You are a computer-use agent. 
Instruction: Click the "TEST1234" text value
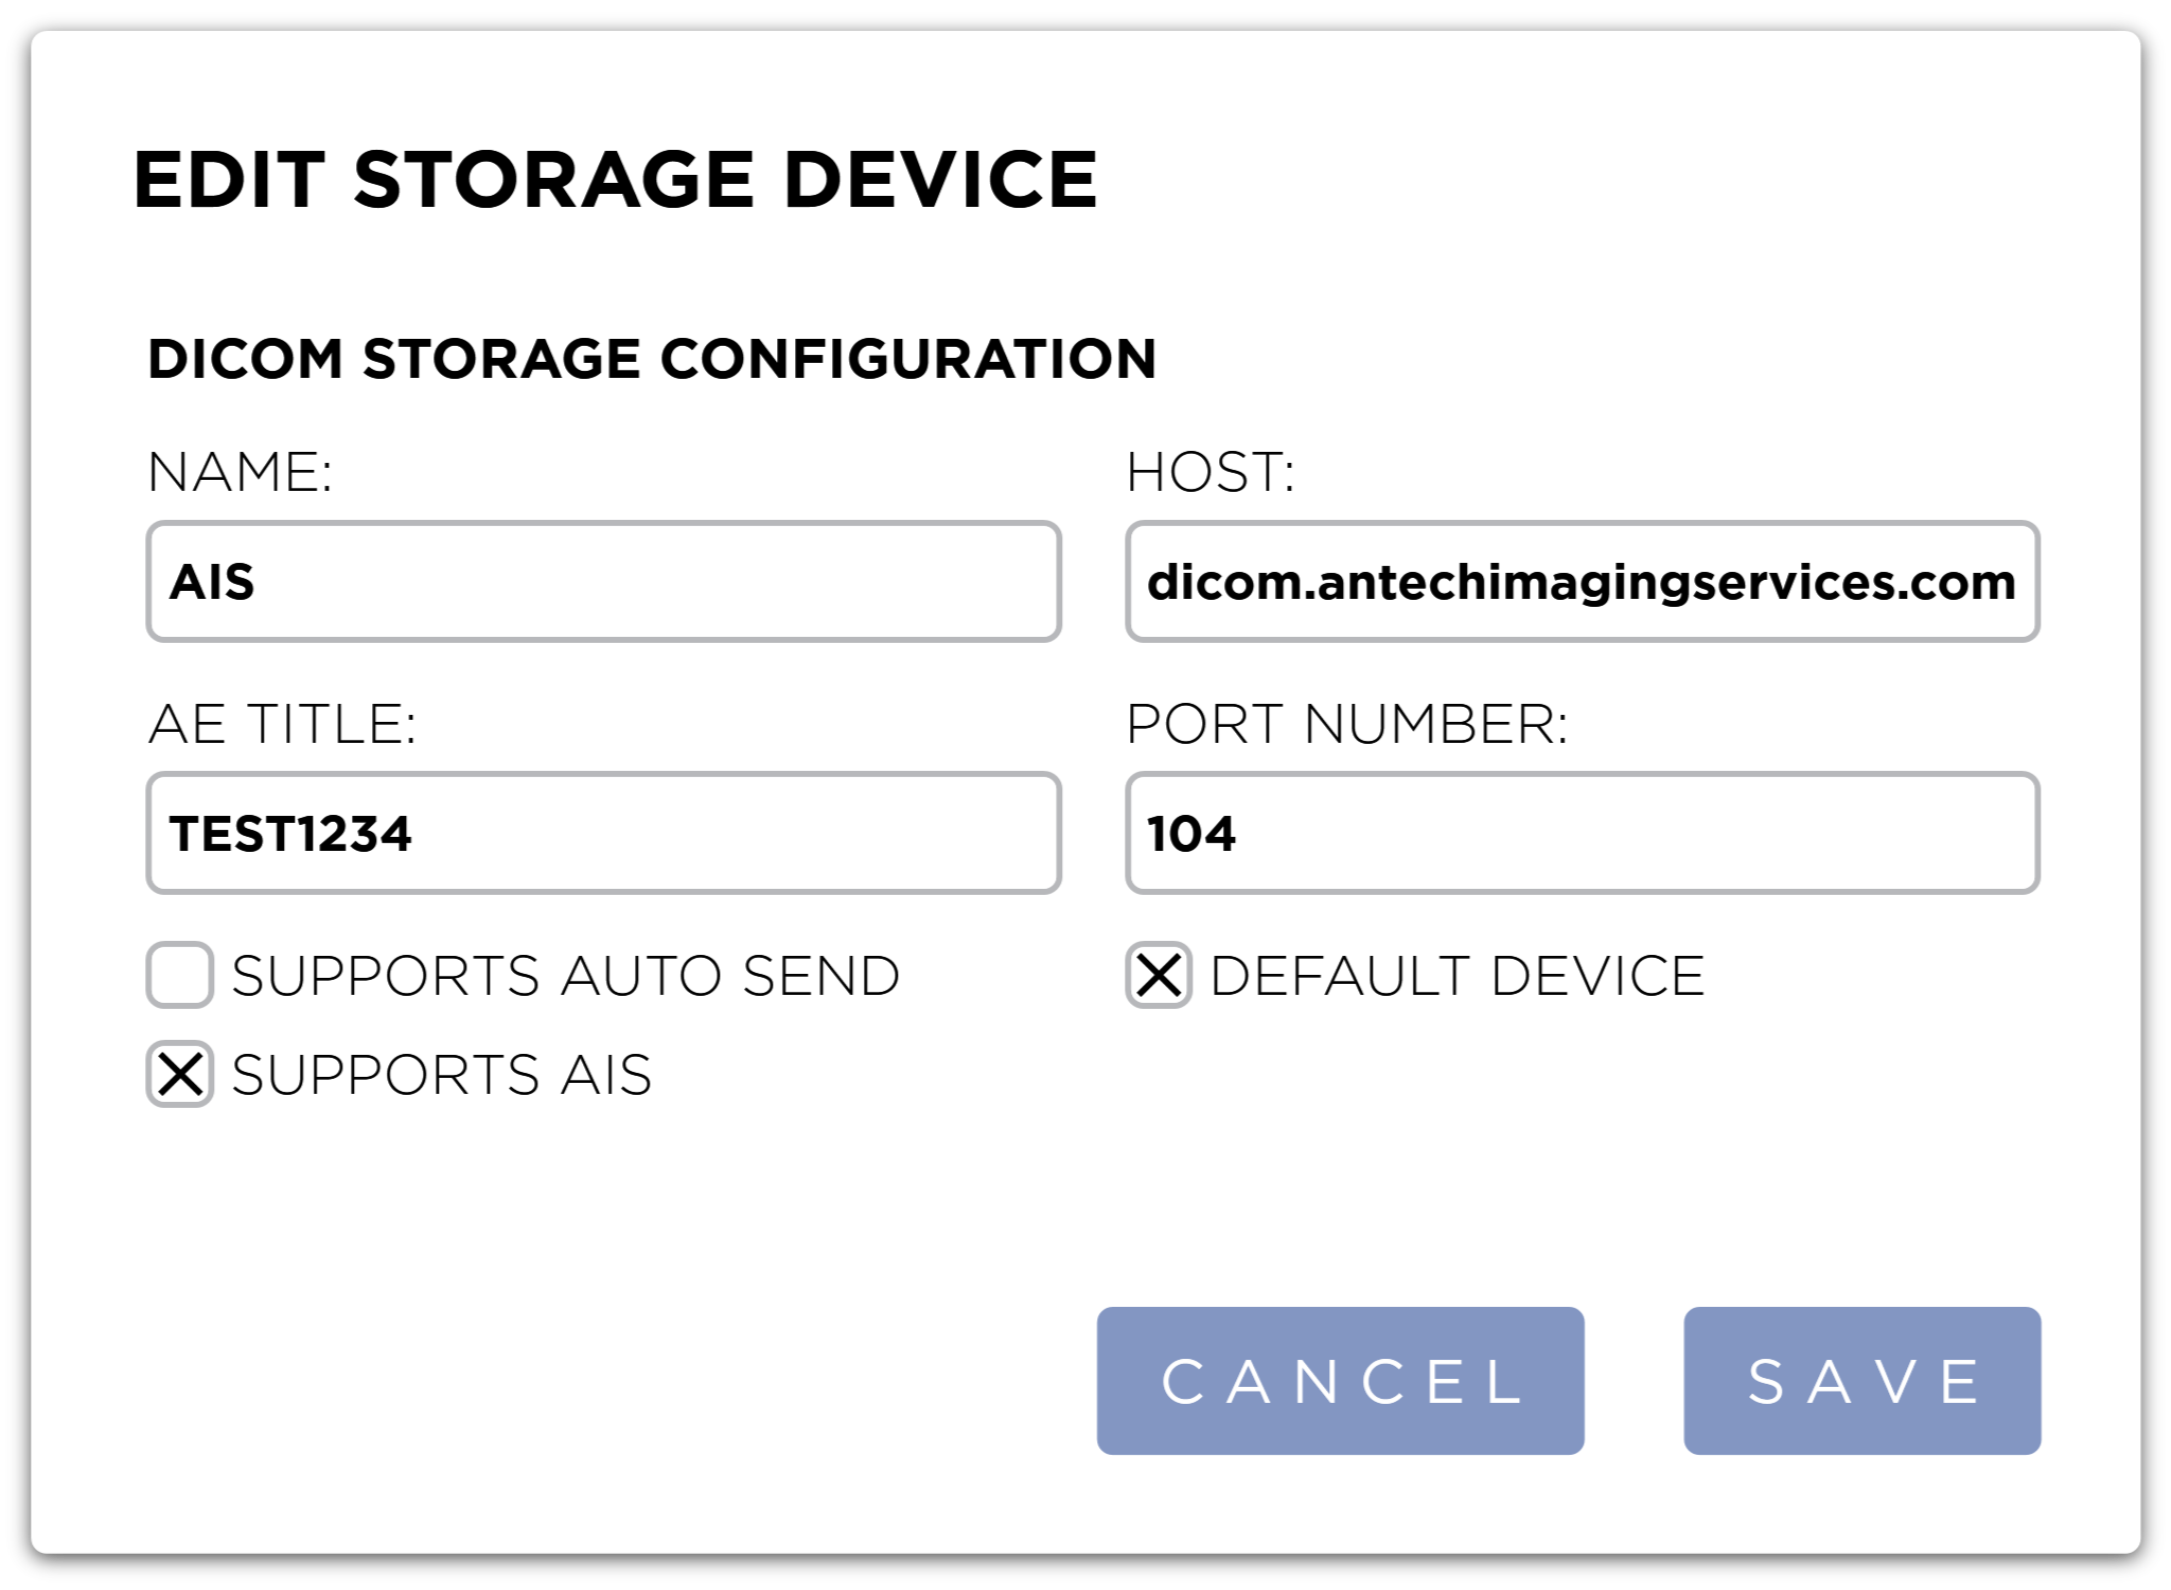tap(290, 834)
